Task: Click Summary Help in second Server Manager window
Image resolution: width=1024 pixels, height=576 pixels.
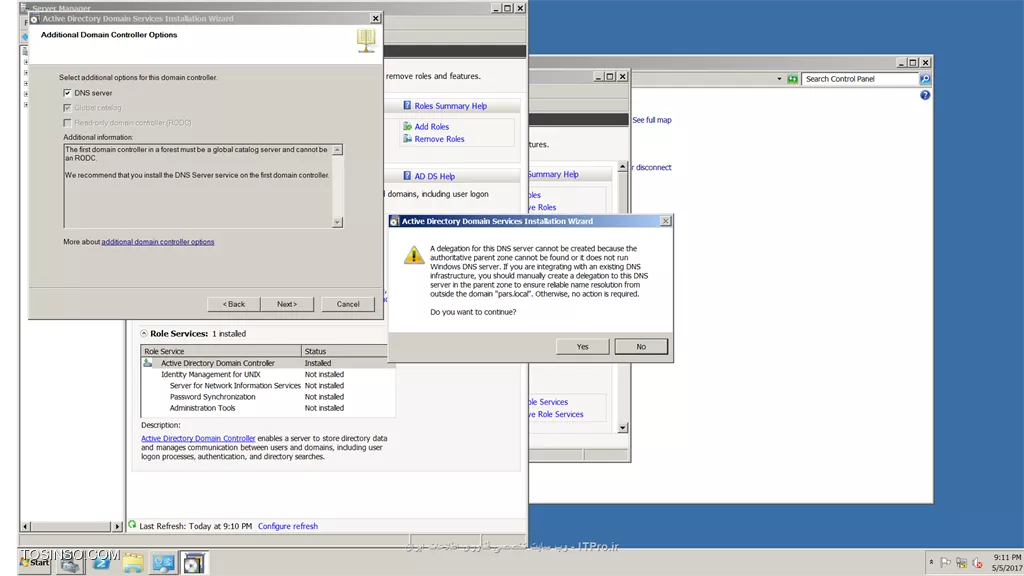Action: 553,174
